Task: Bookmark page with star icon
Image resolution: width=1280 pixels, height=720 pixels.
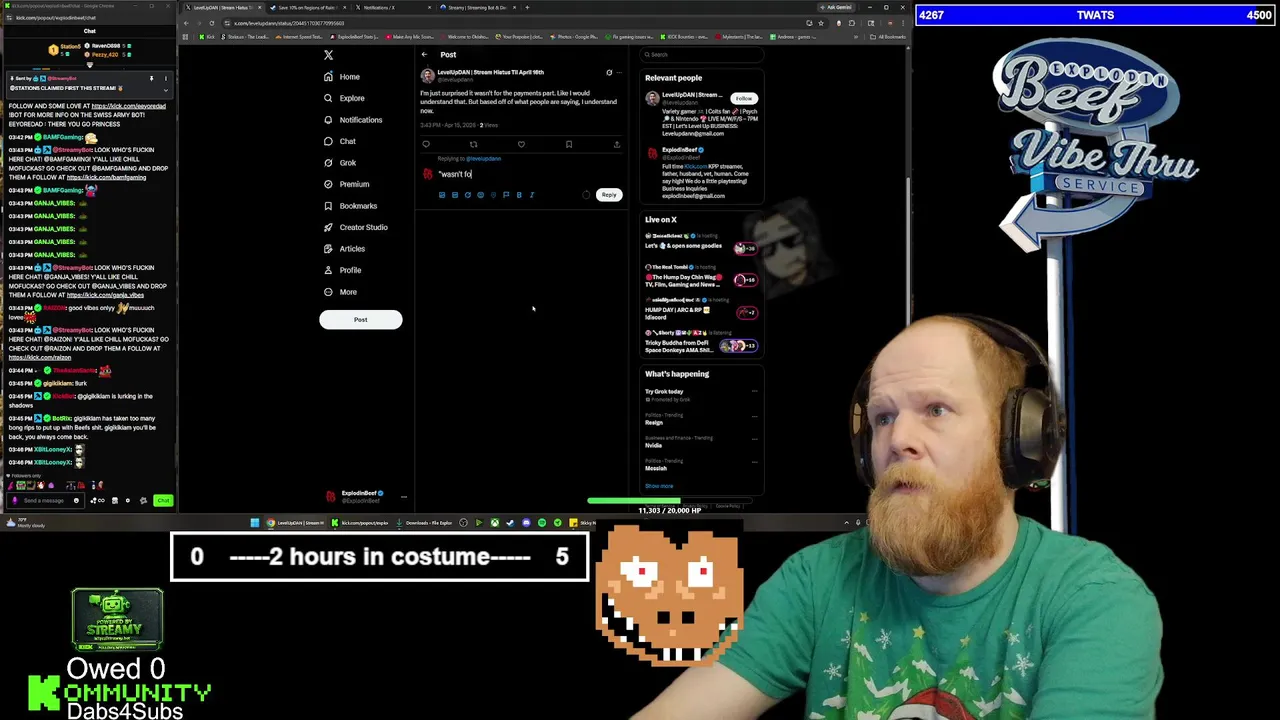Action: 821,23
